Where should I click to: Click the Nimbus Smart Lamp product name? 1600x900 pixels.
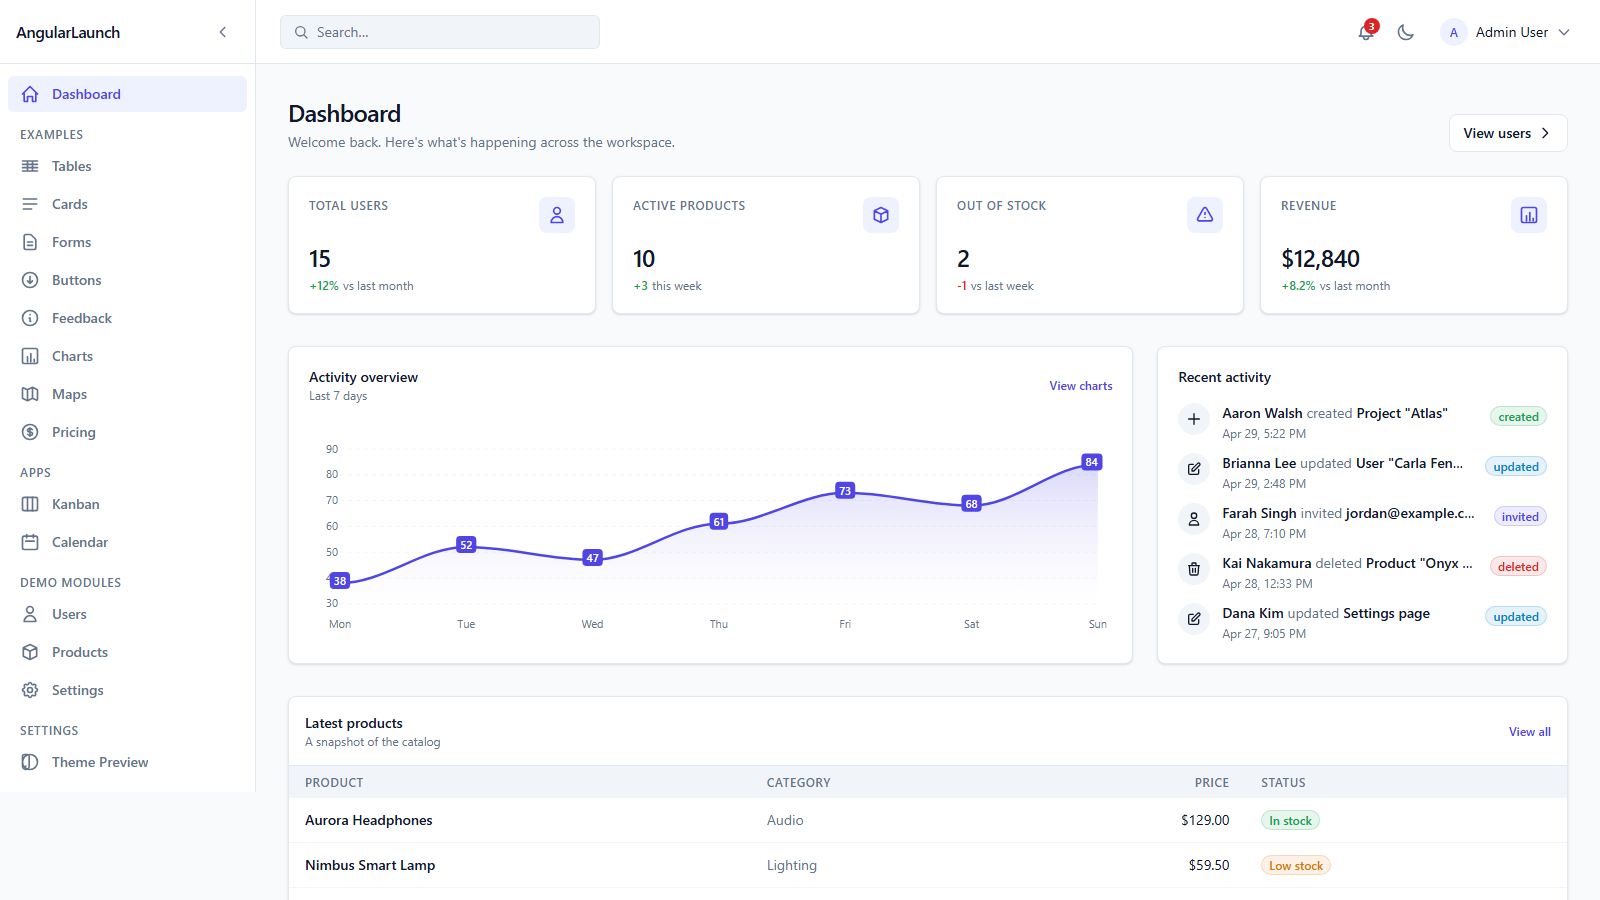(x=370, y=865)
